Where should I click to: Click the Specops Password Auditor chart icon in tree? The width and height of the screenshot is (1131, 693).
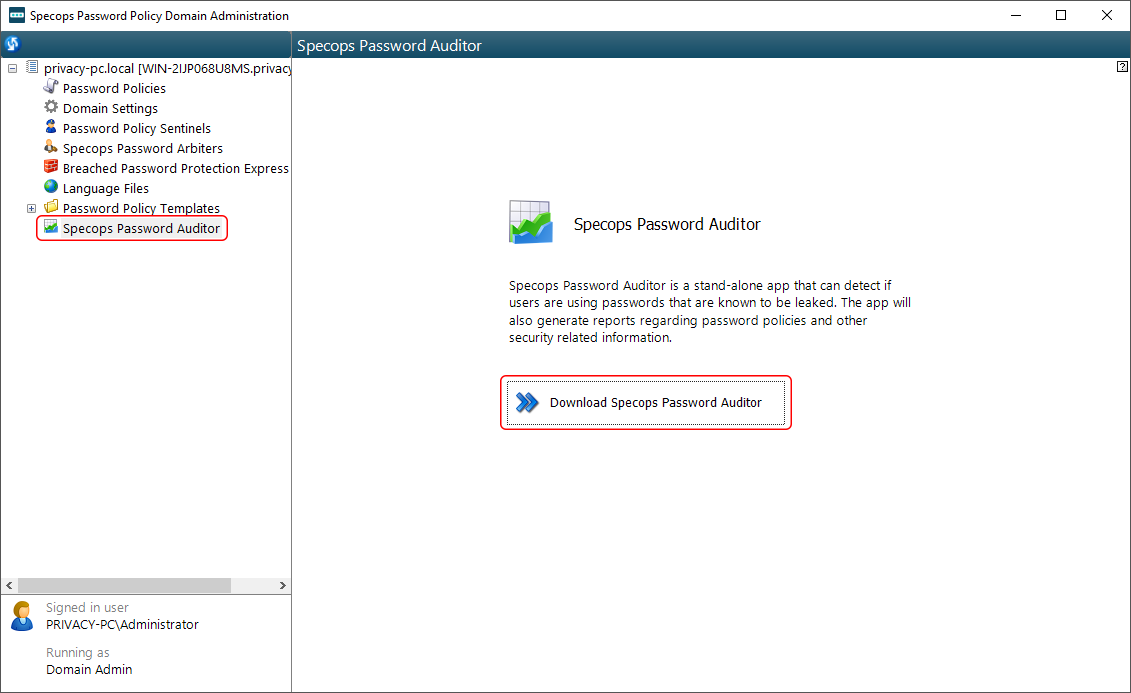click(x=50, y=227)
